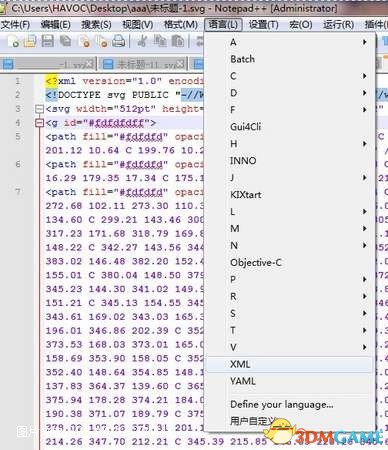Open the 文件(F) menu
This screenshot has width=388, height=450.
tap(15, 25)
